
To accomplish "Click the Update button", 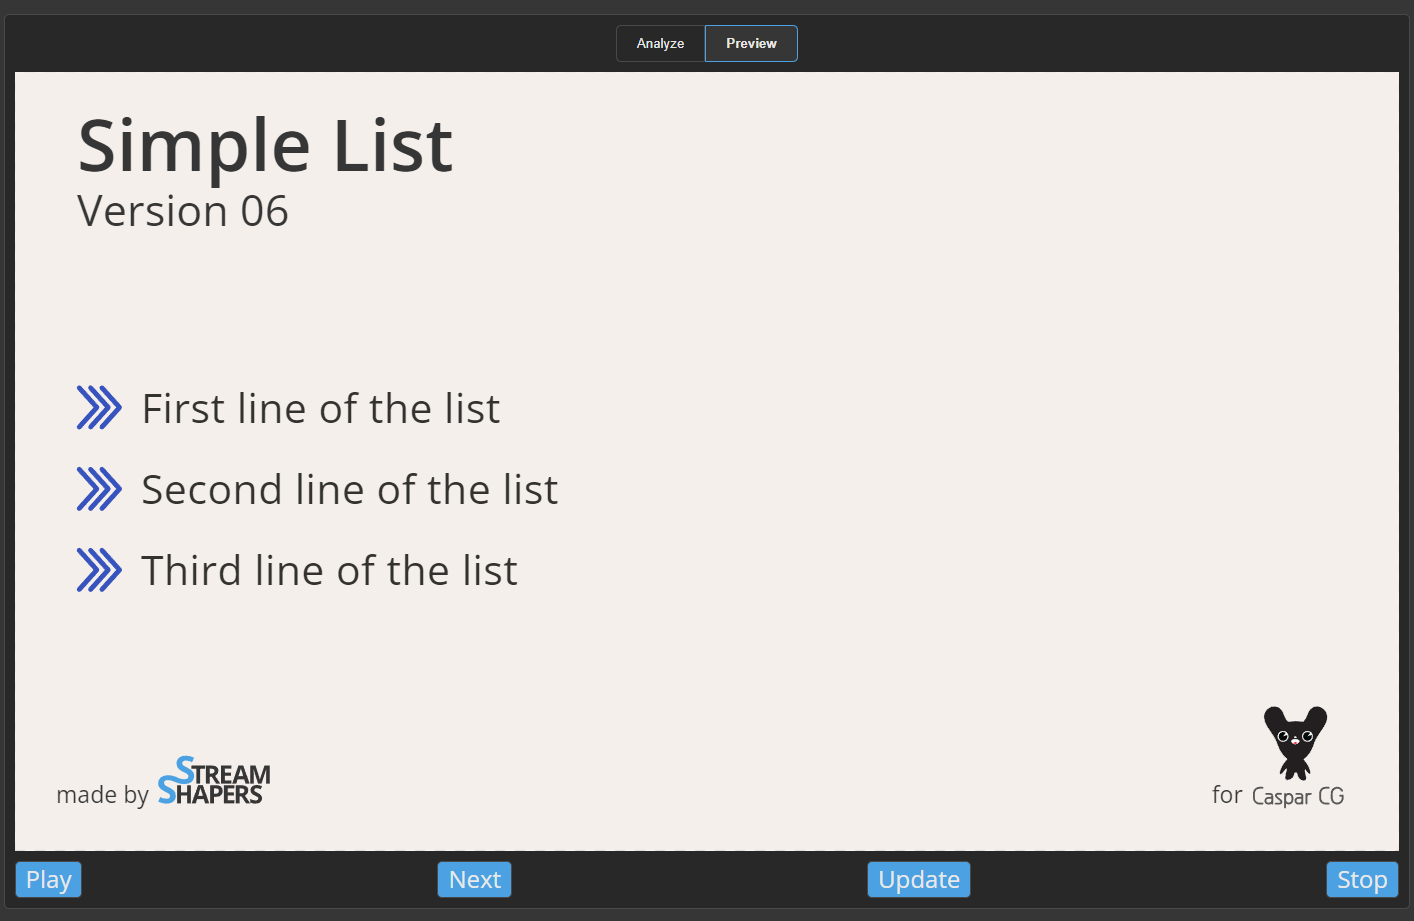I will tap(919, 880).
